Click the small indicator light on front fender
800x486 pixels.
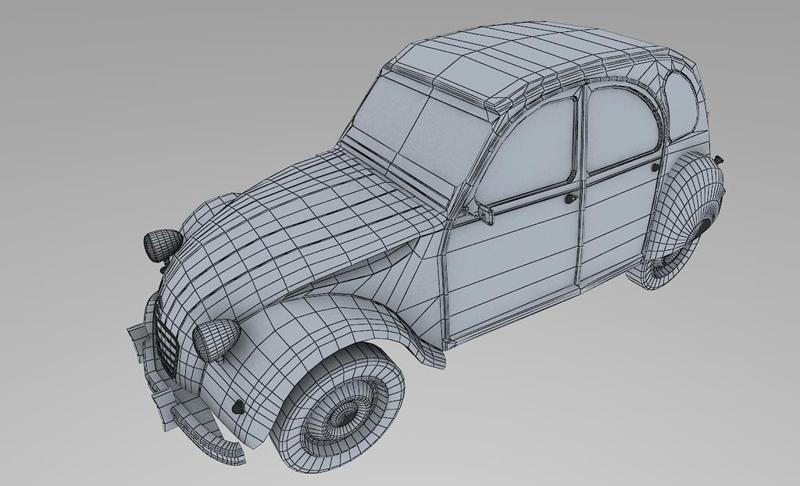pyautogui.click(x=238, y=407)
